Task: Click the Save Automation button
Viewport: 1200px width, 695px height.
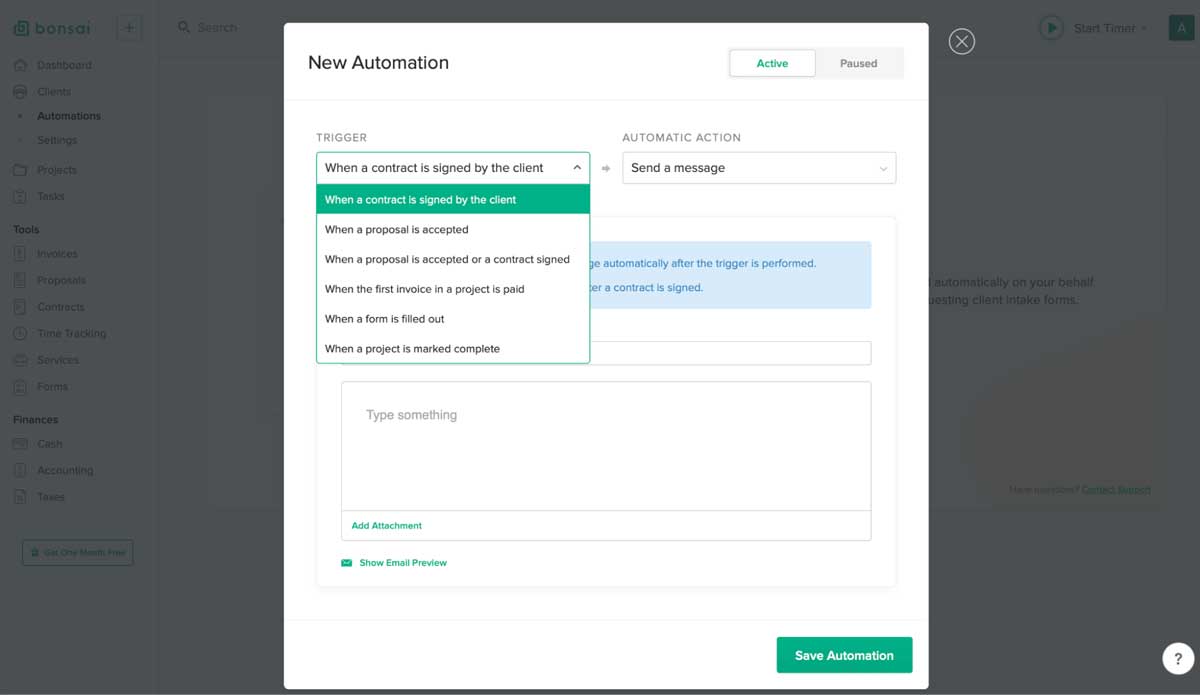Action: 844,655
